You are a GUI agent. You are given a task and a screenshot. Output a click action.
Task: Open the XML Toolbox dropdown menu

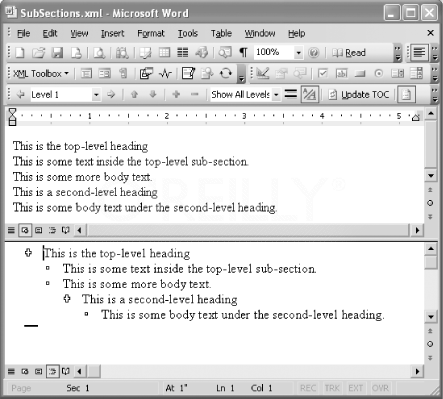41,73
